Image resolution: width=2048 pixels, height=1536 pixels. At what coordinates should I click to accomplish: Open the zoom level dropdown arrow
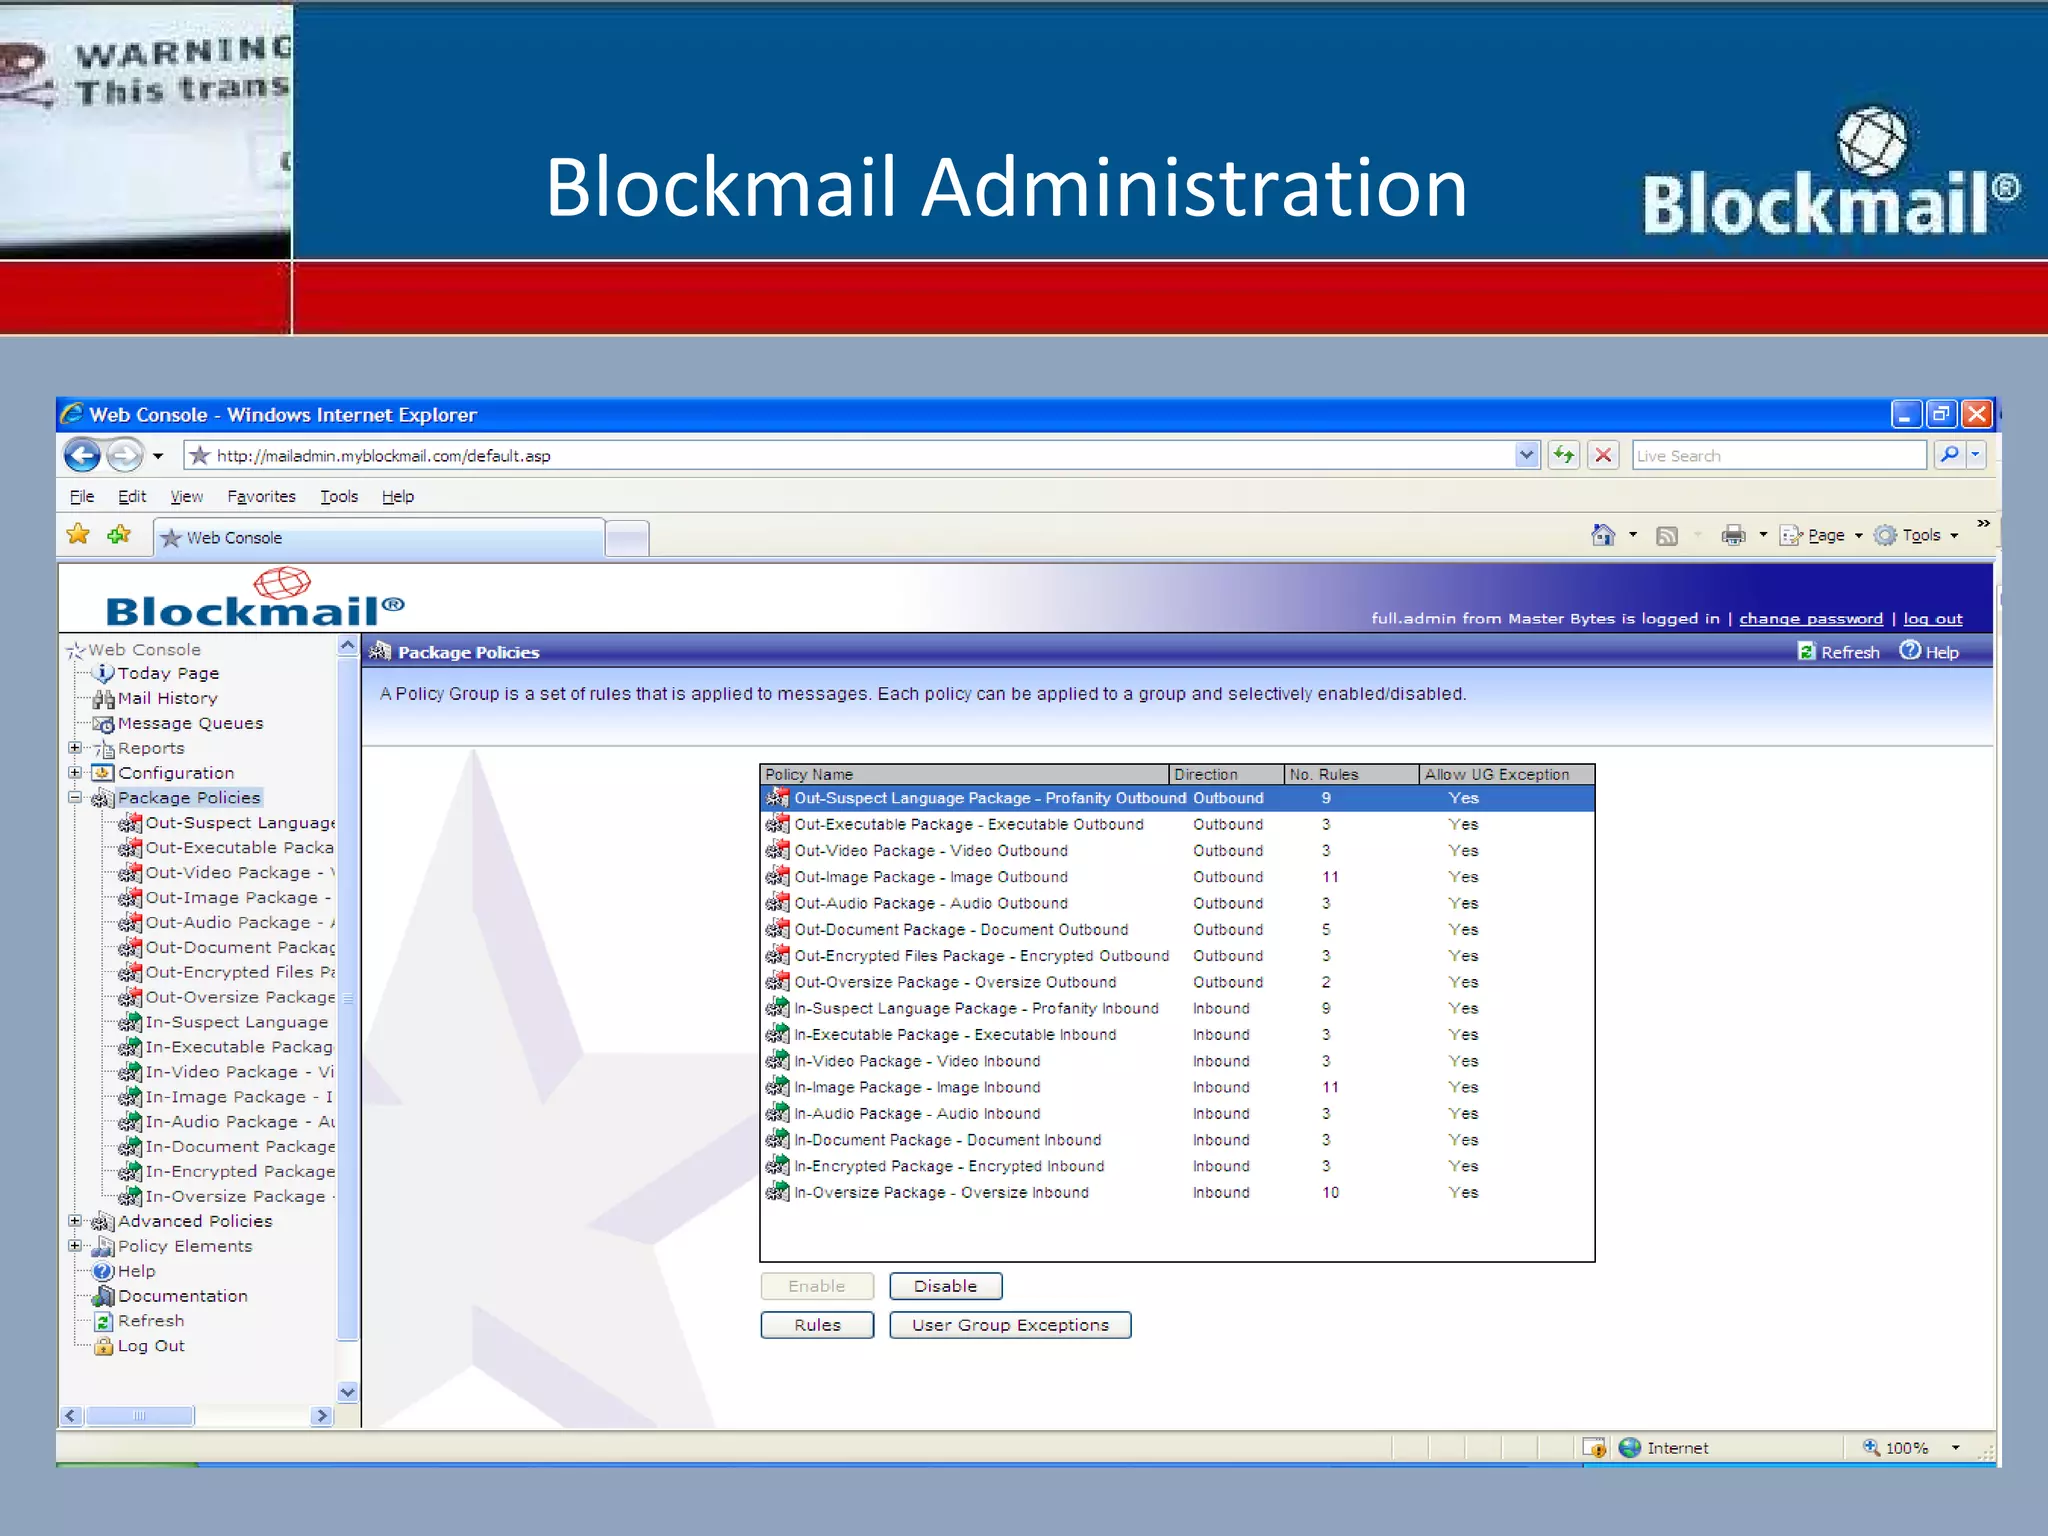1955,1447
